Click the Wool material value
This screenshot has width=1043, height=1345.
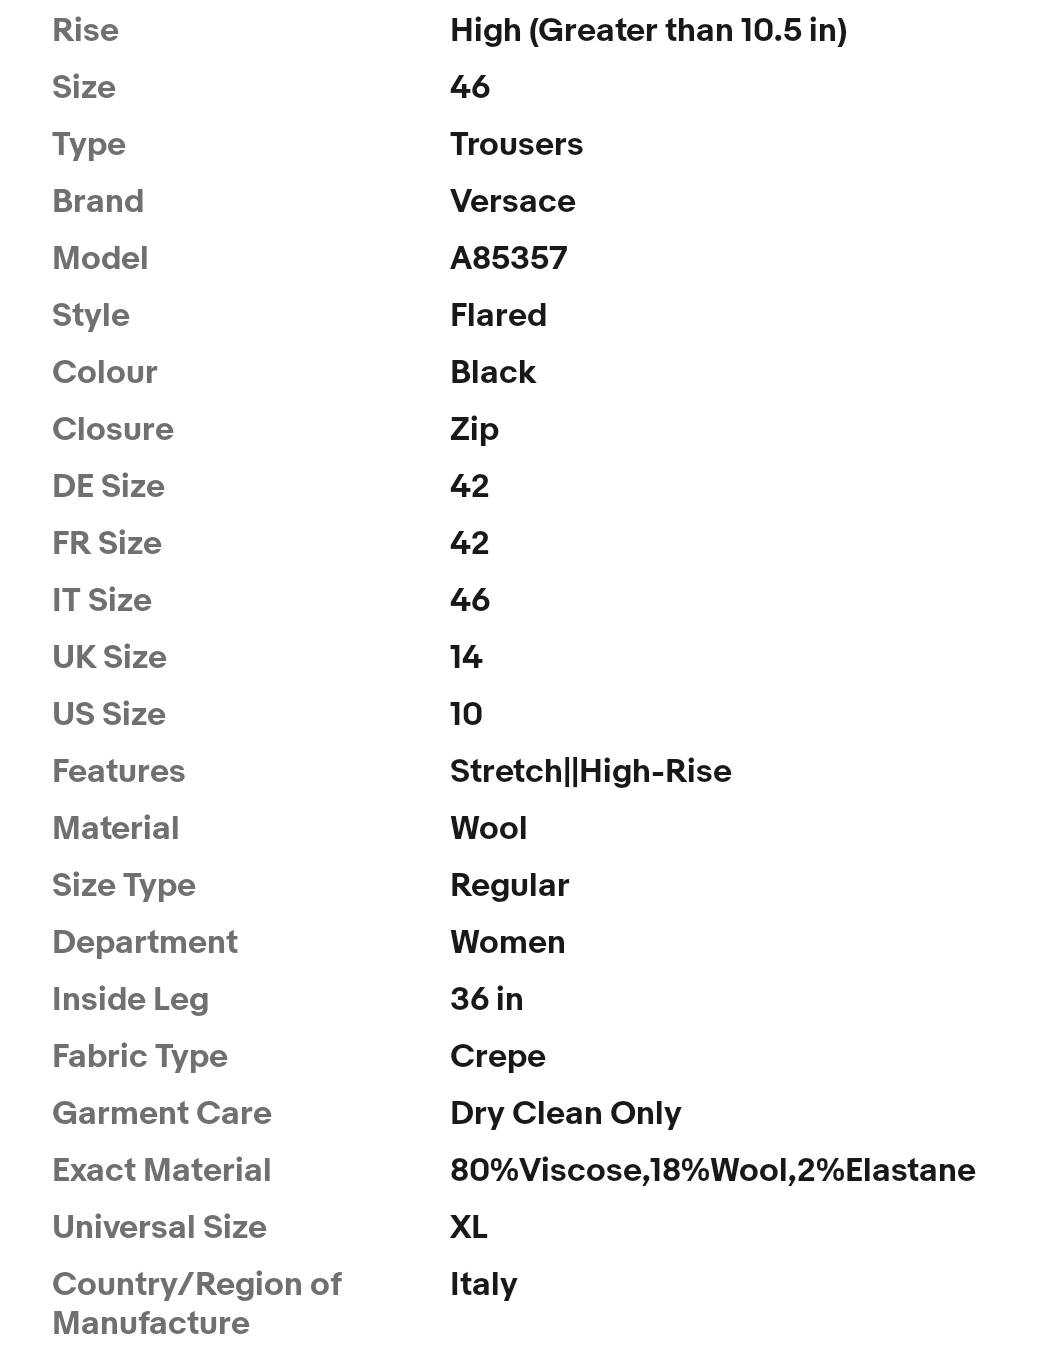click(488, 828)
